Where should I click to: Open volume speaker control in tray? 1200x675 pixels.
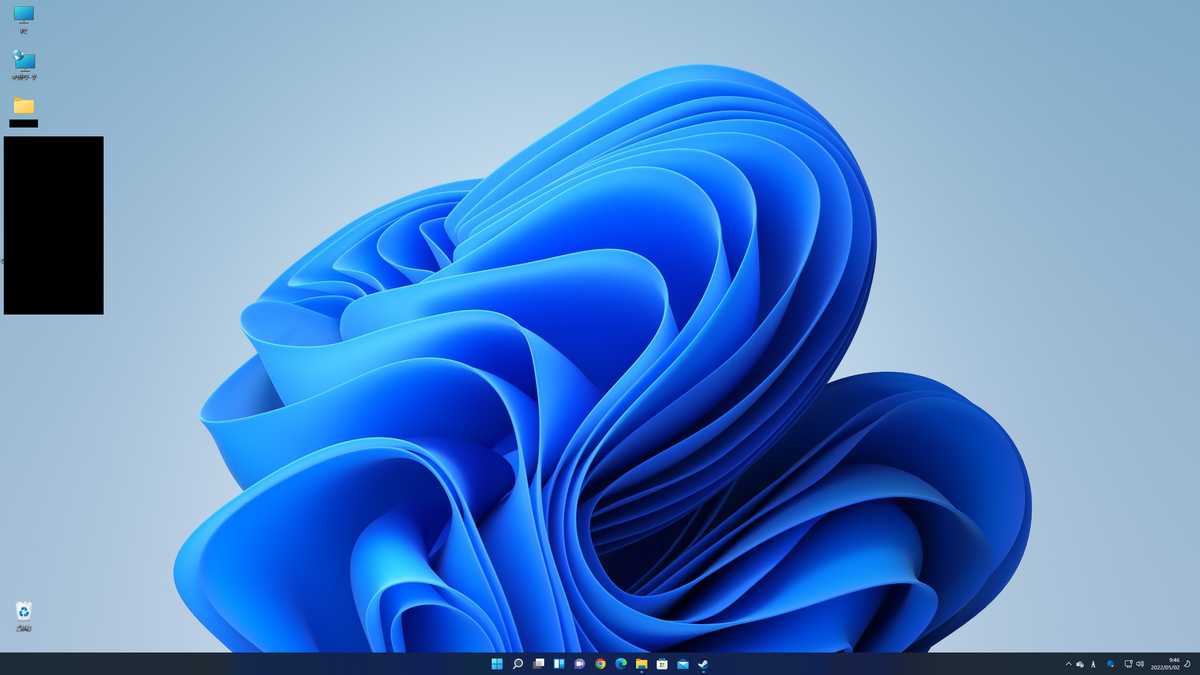tap(1140, 664)
